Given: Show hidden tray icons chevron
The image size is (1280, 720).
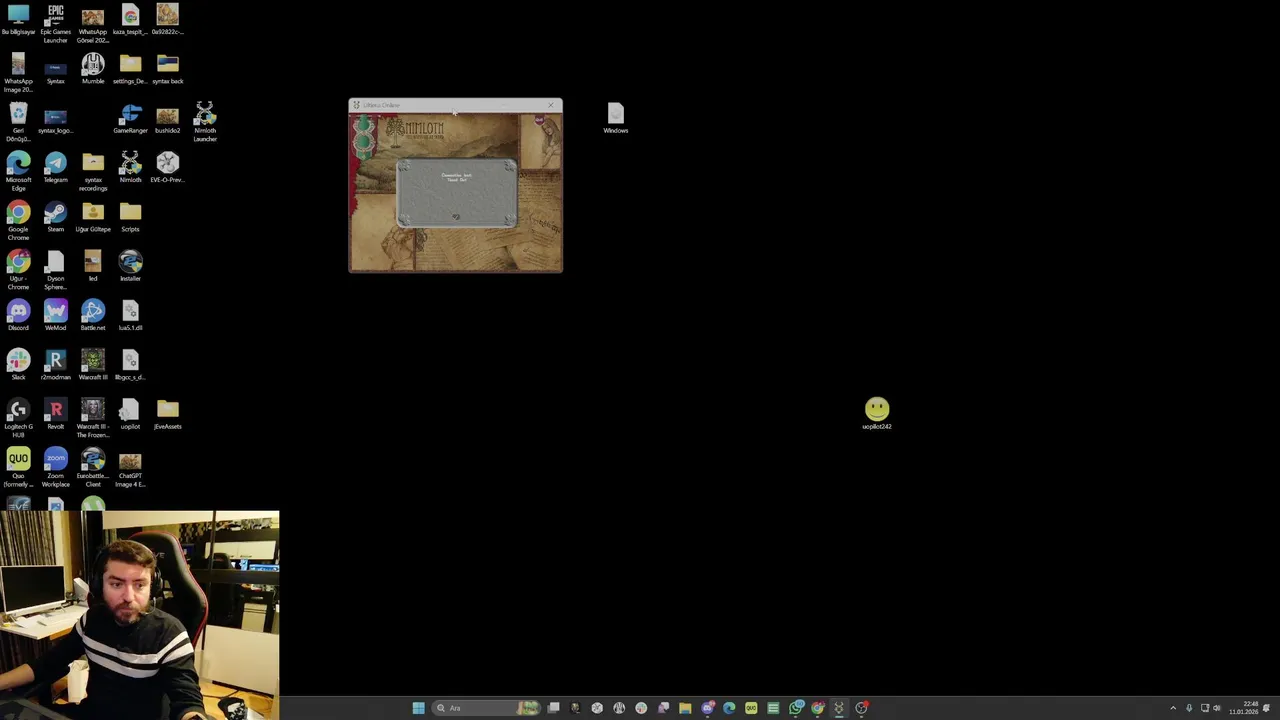Looking at the screenshot, I should 1173,708.
